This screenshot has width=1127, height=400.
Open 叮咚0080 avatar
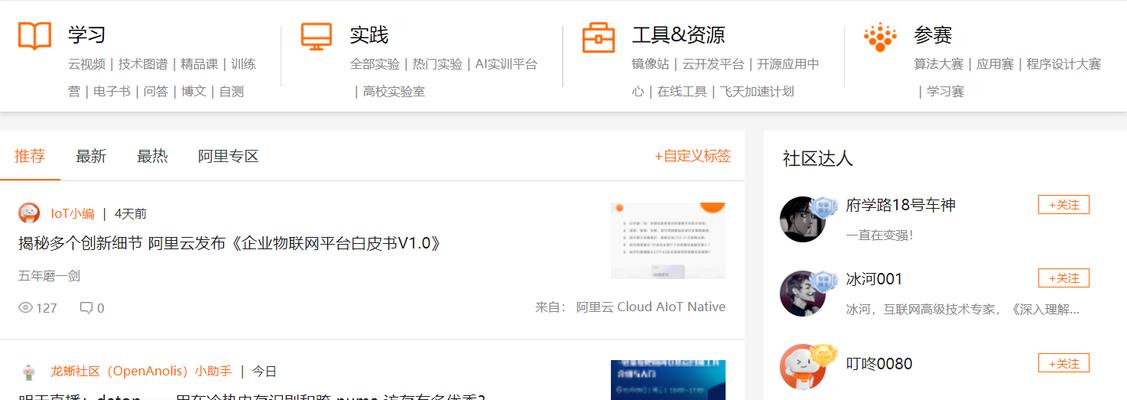802,366
